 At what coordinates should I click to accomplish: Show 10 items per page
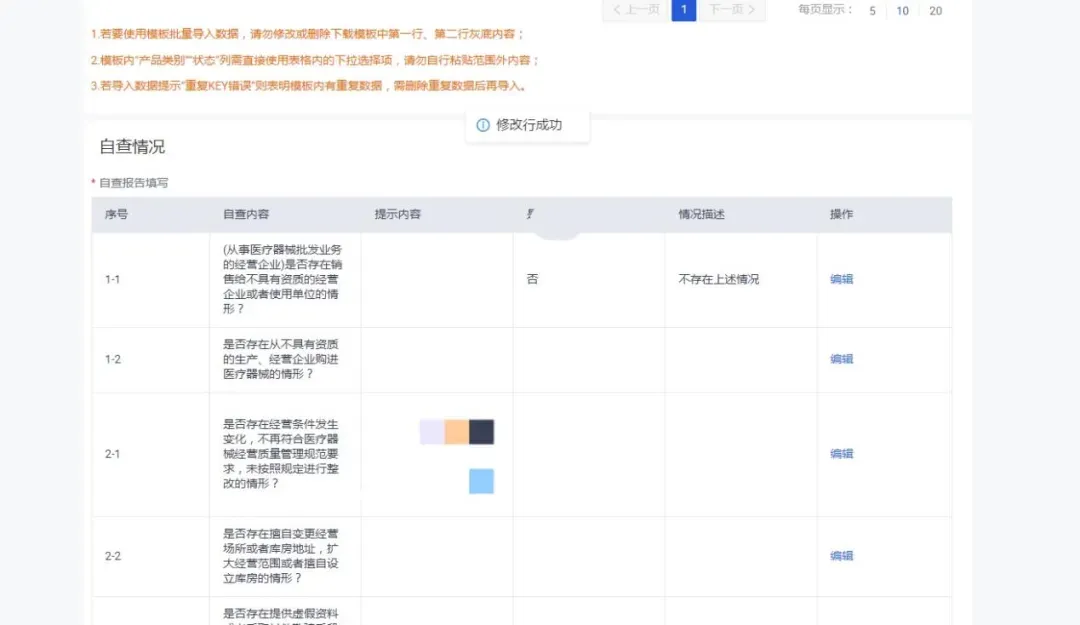(902, 11)
